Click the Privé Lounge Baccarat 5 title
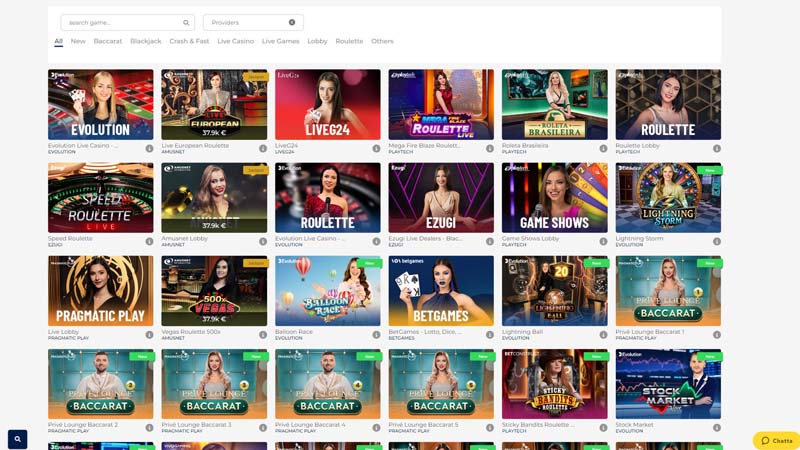800x450 pixels. [423, 424]
